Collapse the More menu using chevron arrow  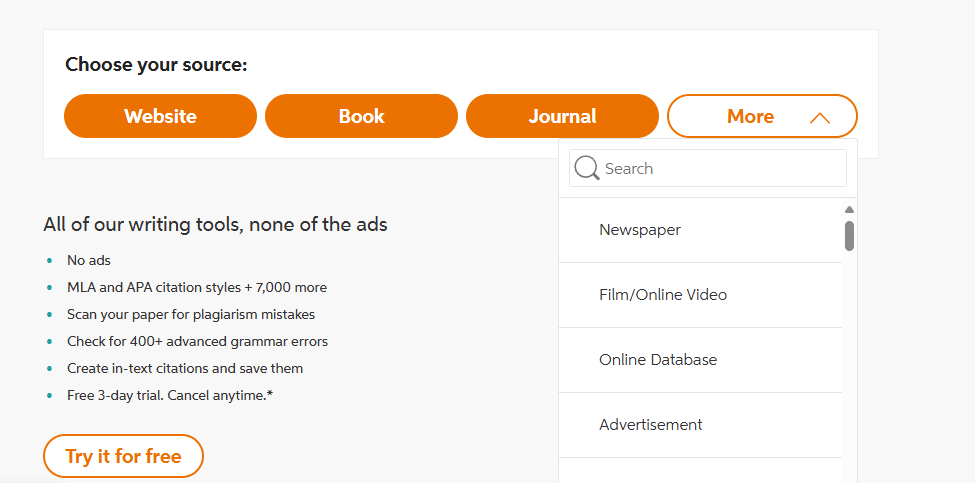[x=819, y=118]
